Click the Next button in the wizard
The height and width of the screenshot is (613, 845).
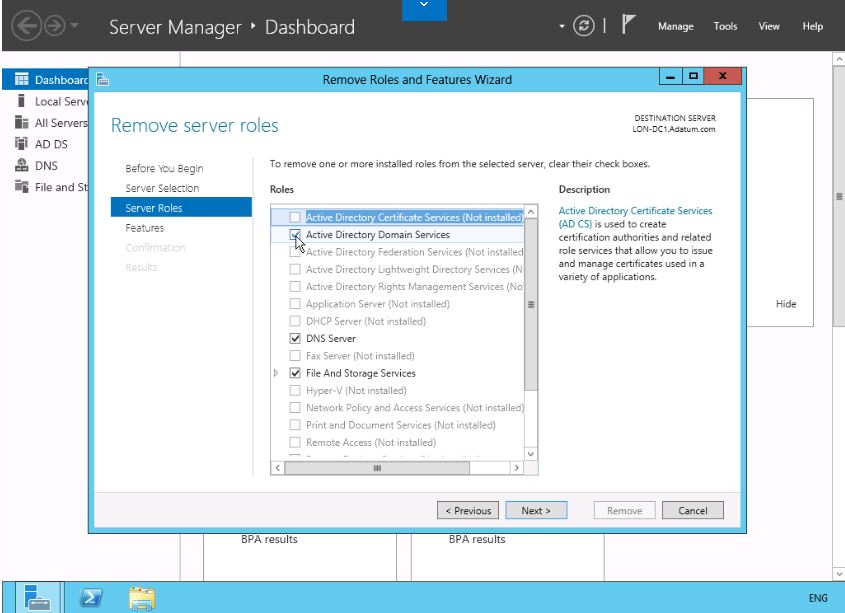[x=536, y=511]
